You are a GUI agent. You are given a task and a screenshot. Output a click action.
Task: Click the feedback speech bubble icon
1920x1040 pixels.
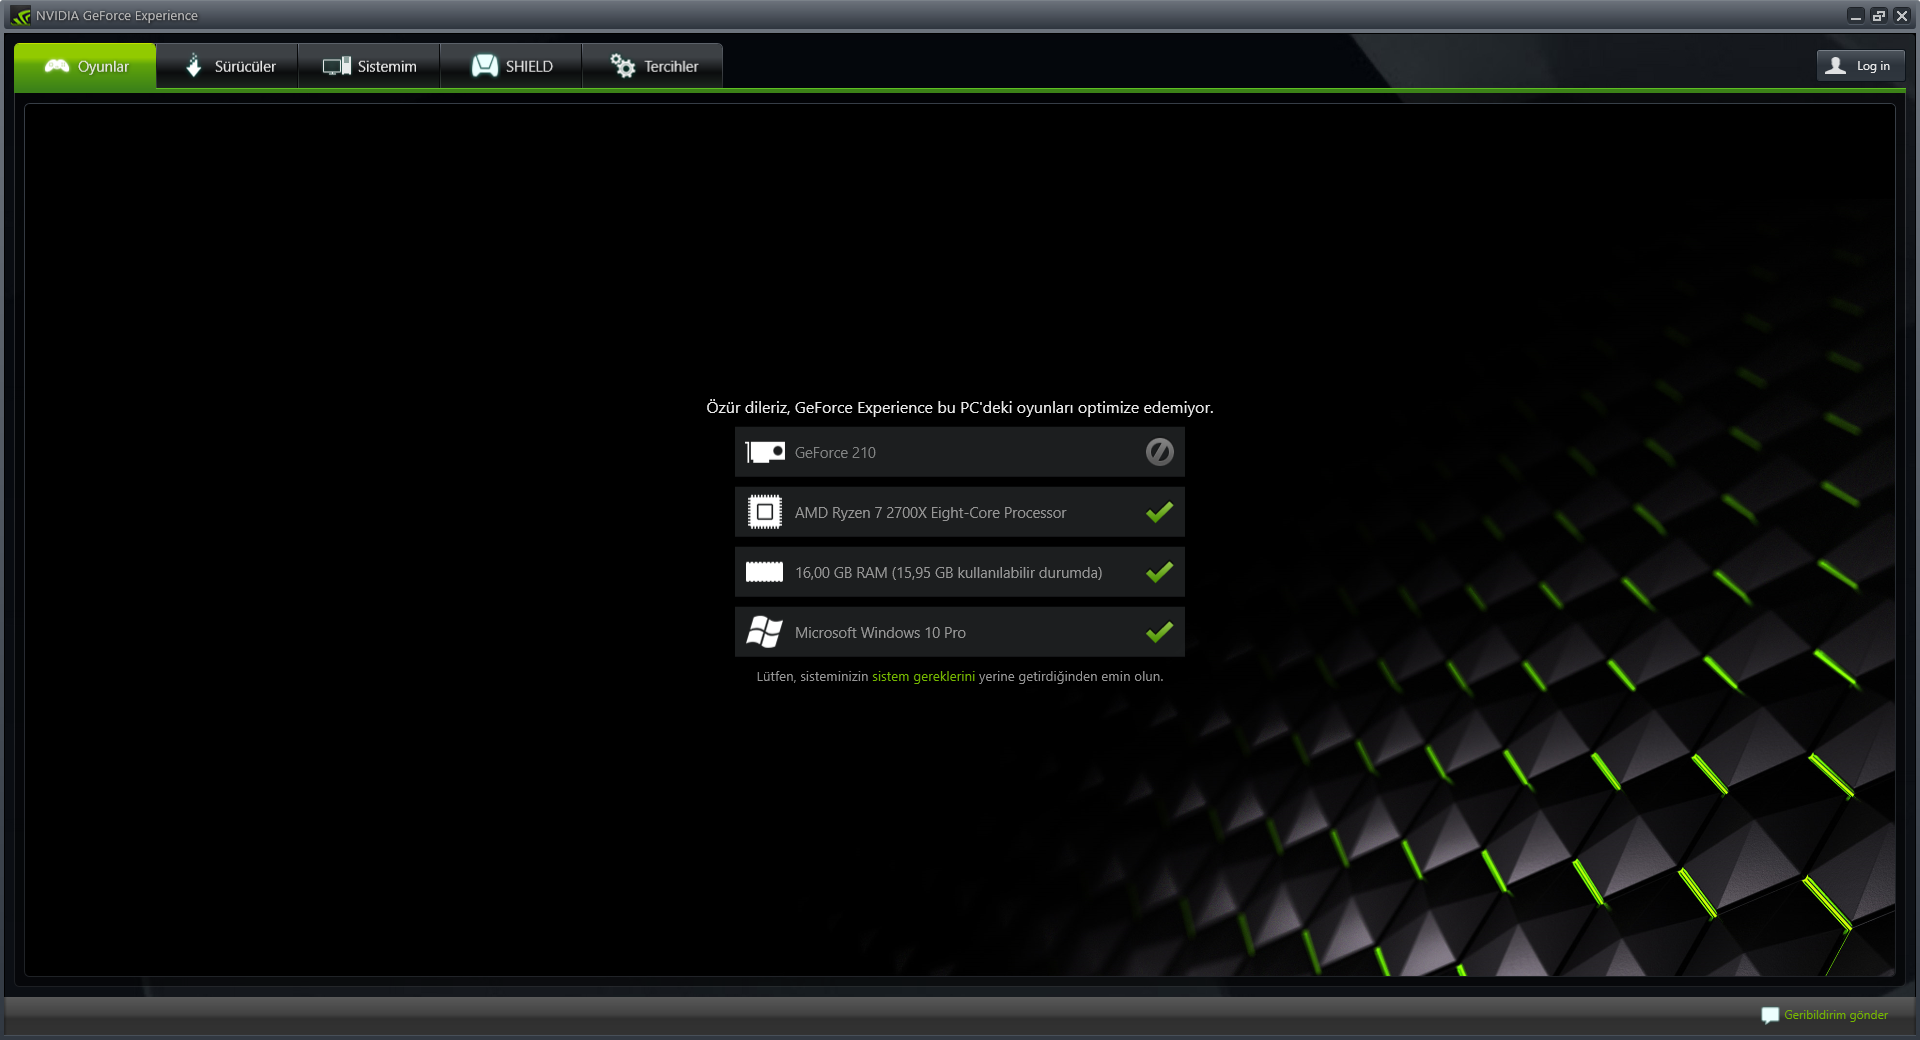[1770, 1015]
